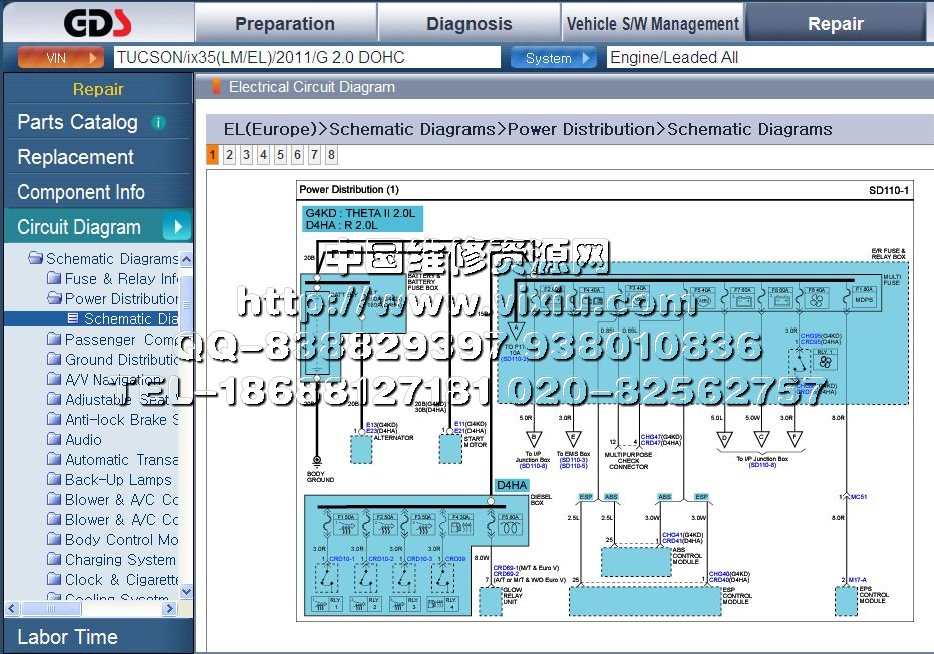Jump to diagram page 8
The width and height of the screenshot is (934, 654).
(331, 155)
